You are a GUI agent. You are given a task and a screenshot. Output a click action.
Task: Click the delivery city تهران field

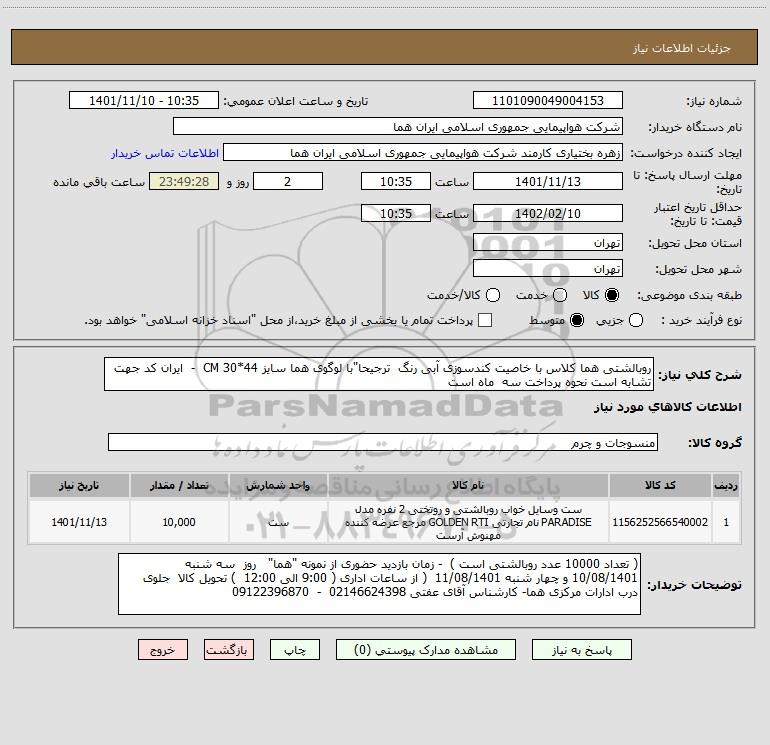(548, 268)
